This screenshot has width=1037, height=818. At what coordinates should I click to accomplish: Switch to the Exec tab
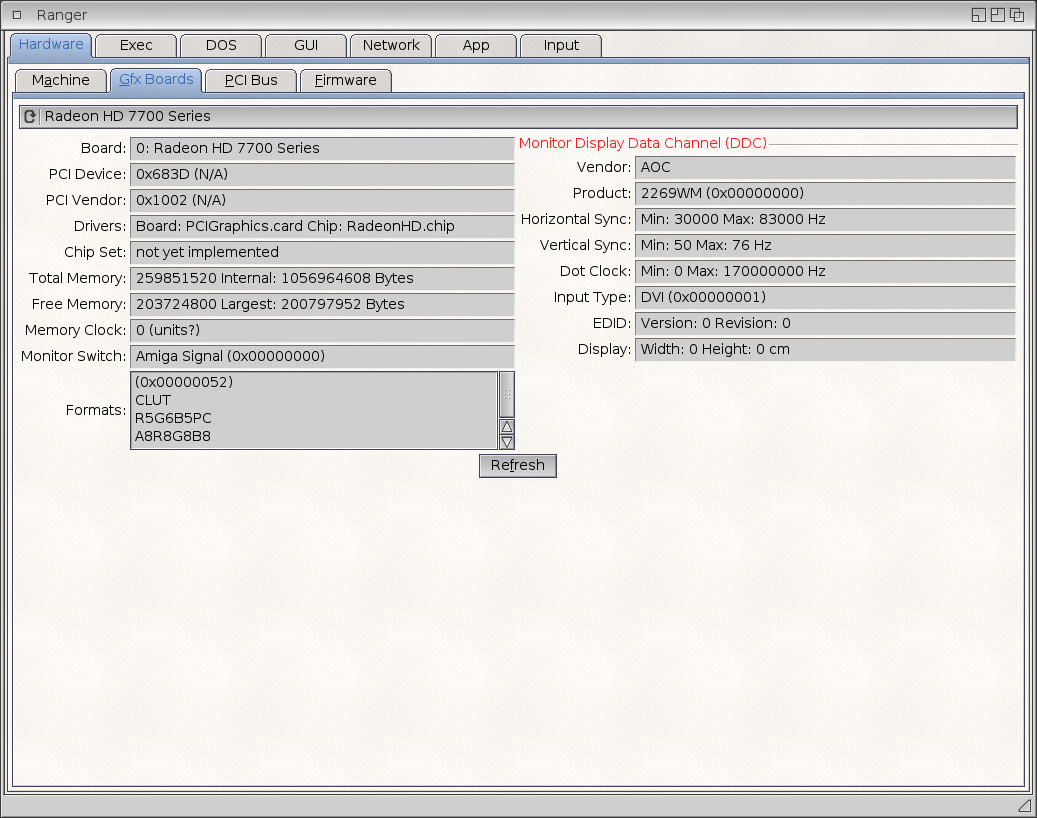coord(136,45)
